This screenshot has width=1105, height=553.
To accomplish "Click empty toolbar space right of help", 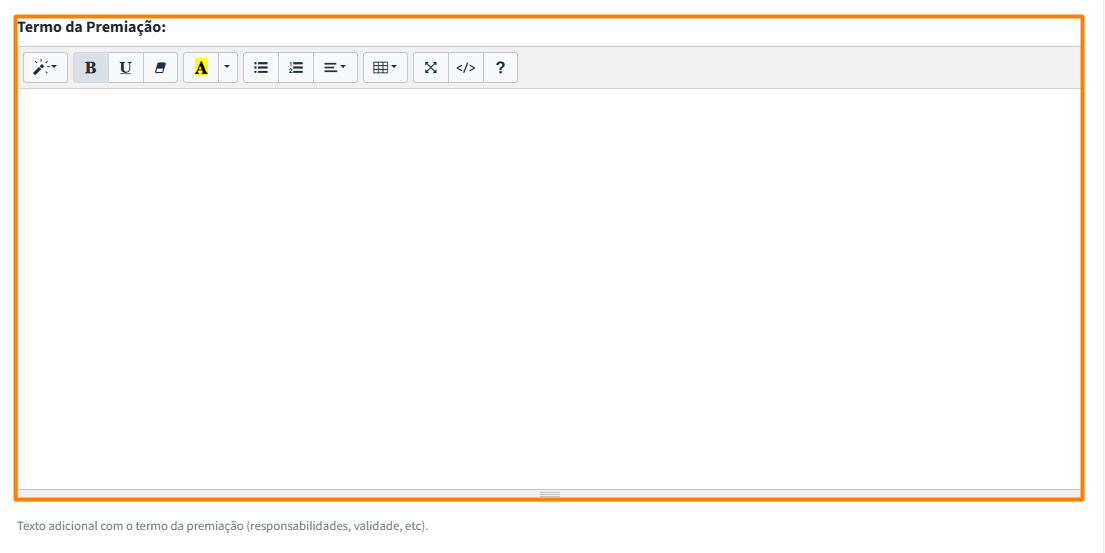I will coord(800,68).
